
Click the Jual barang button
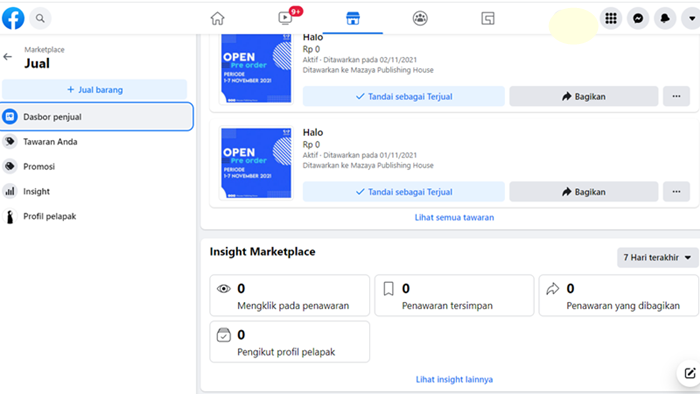95,90
